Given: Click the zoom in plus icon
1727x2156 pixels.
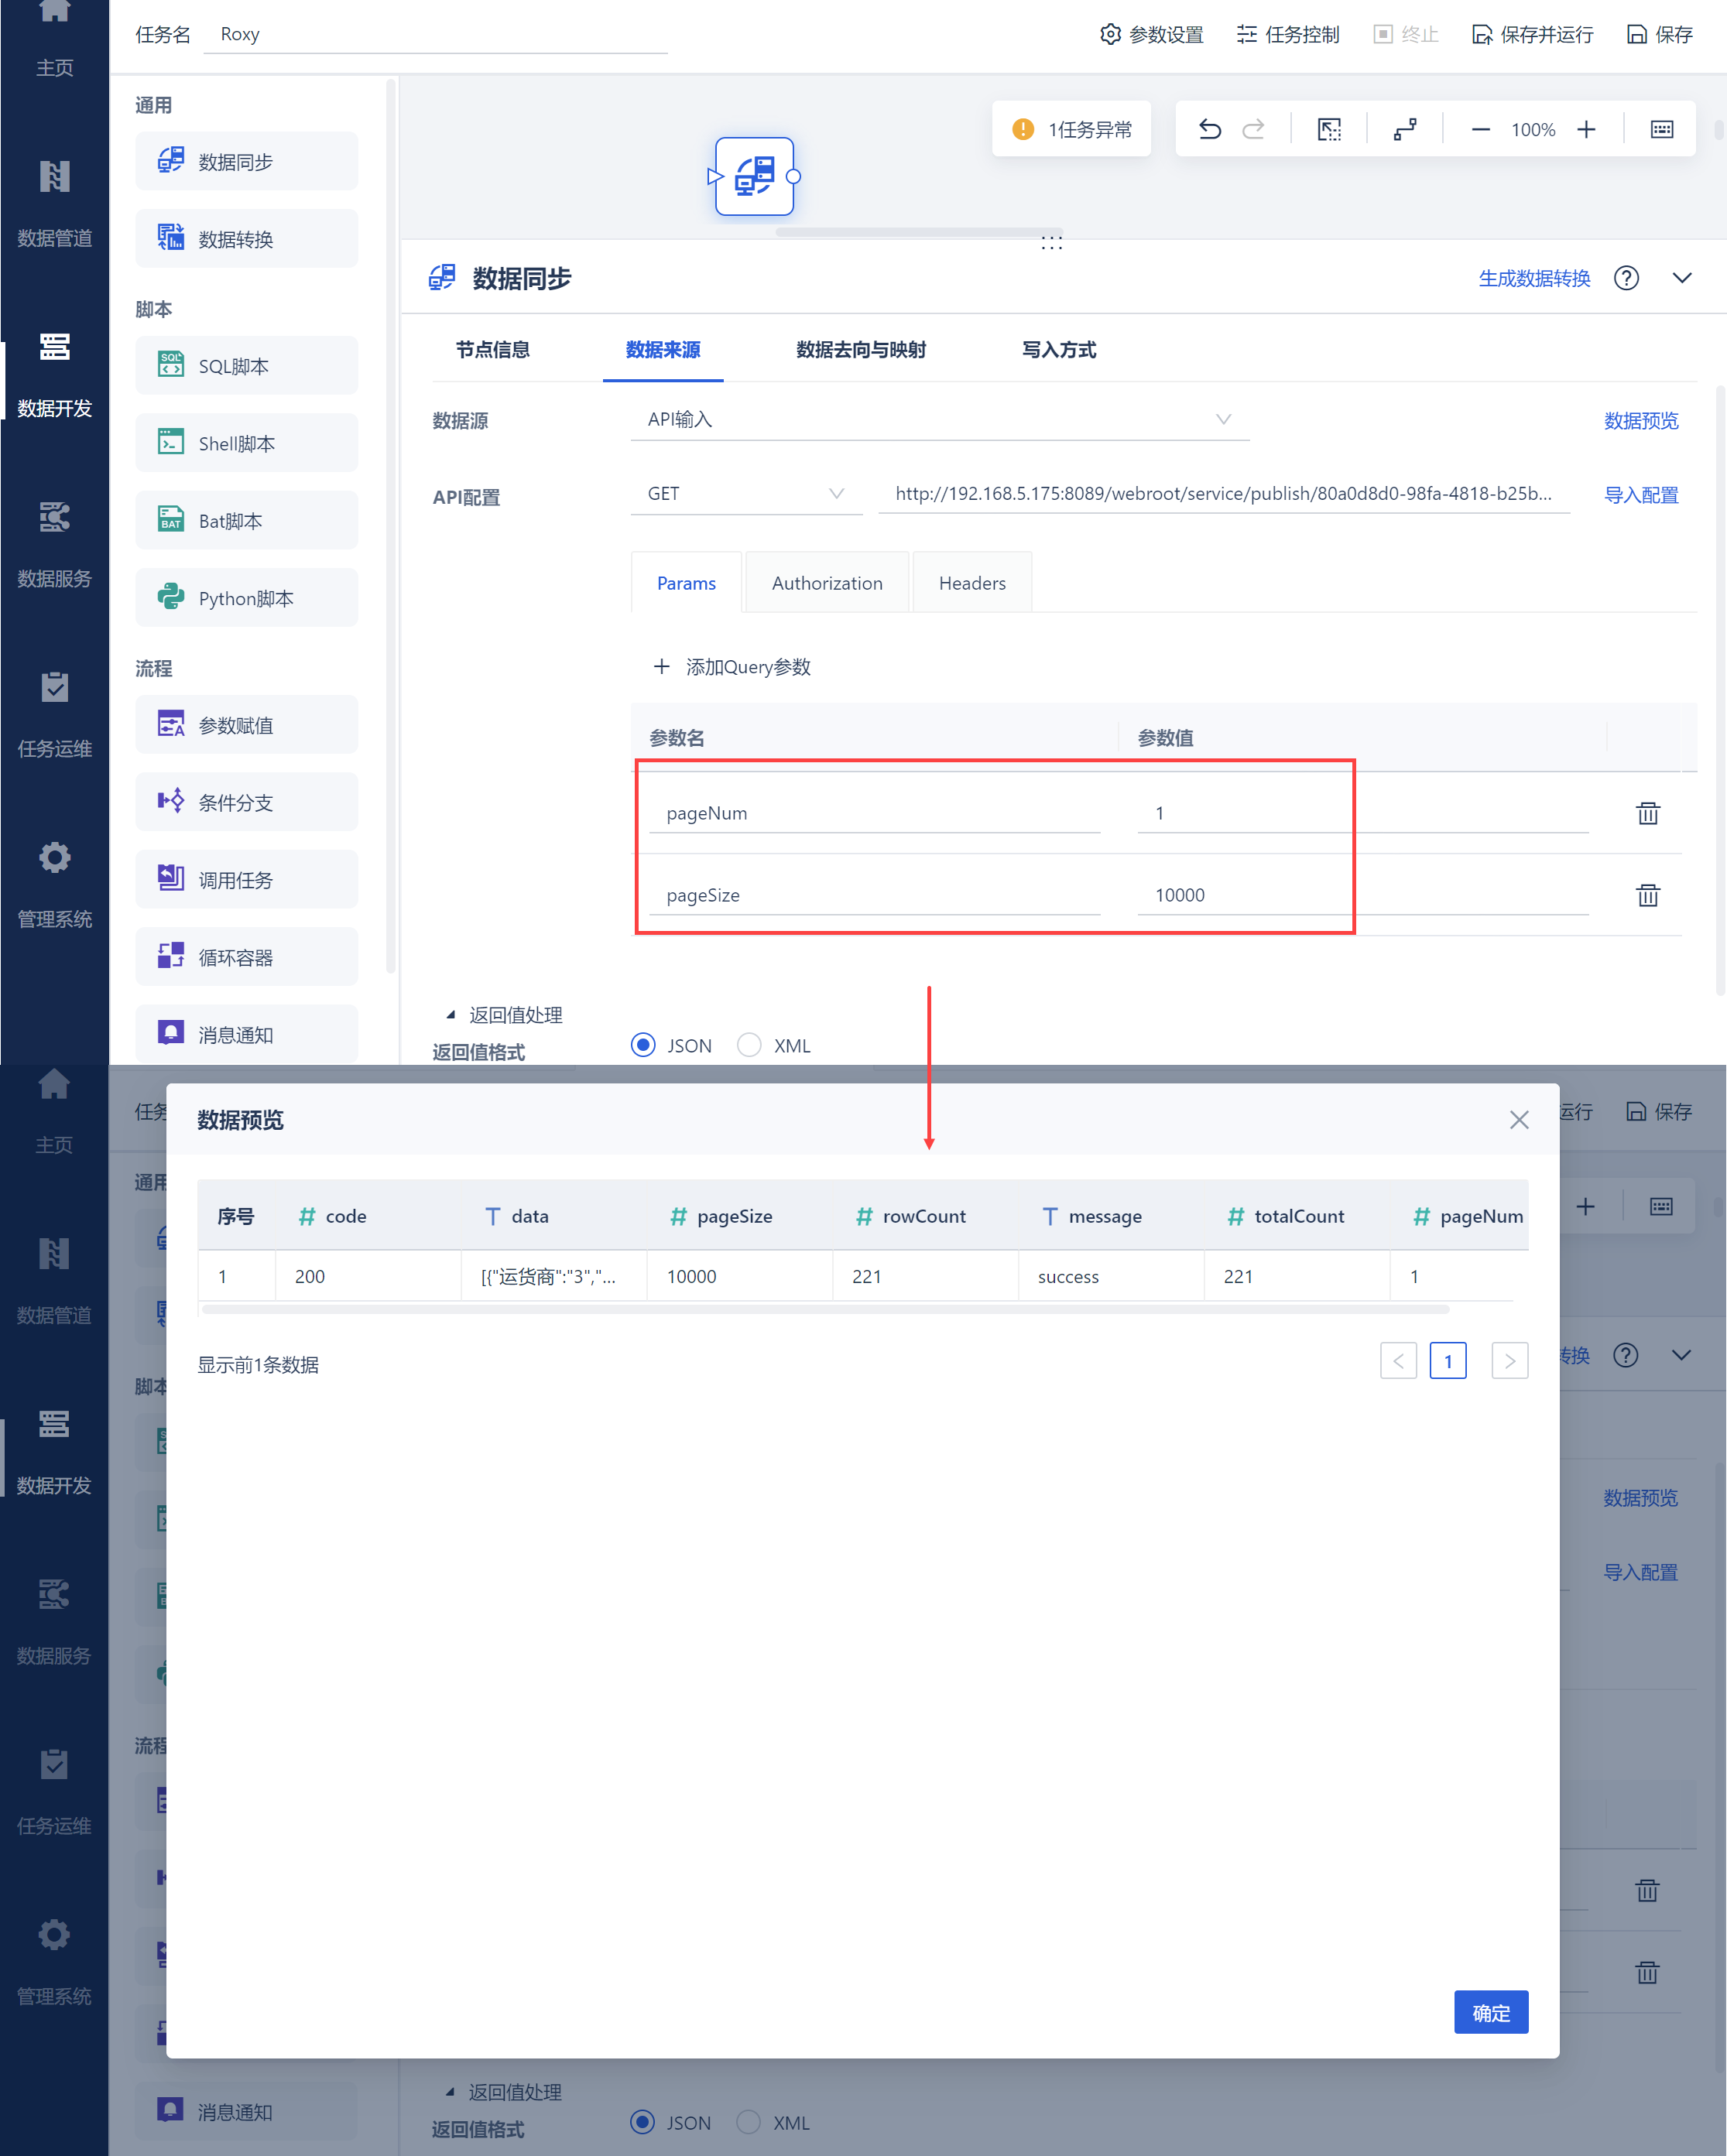Looking at the screenshot, I should (x=1586, y=129).
